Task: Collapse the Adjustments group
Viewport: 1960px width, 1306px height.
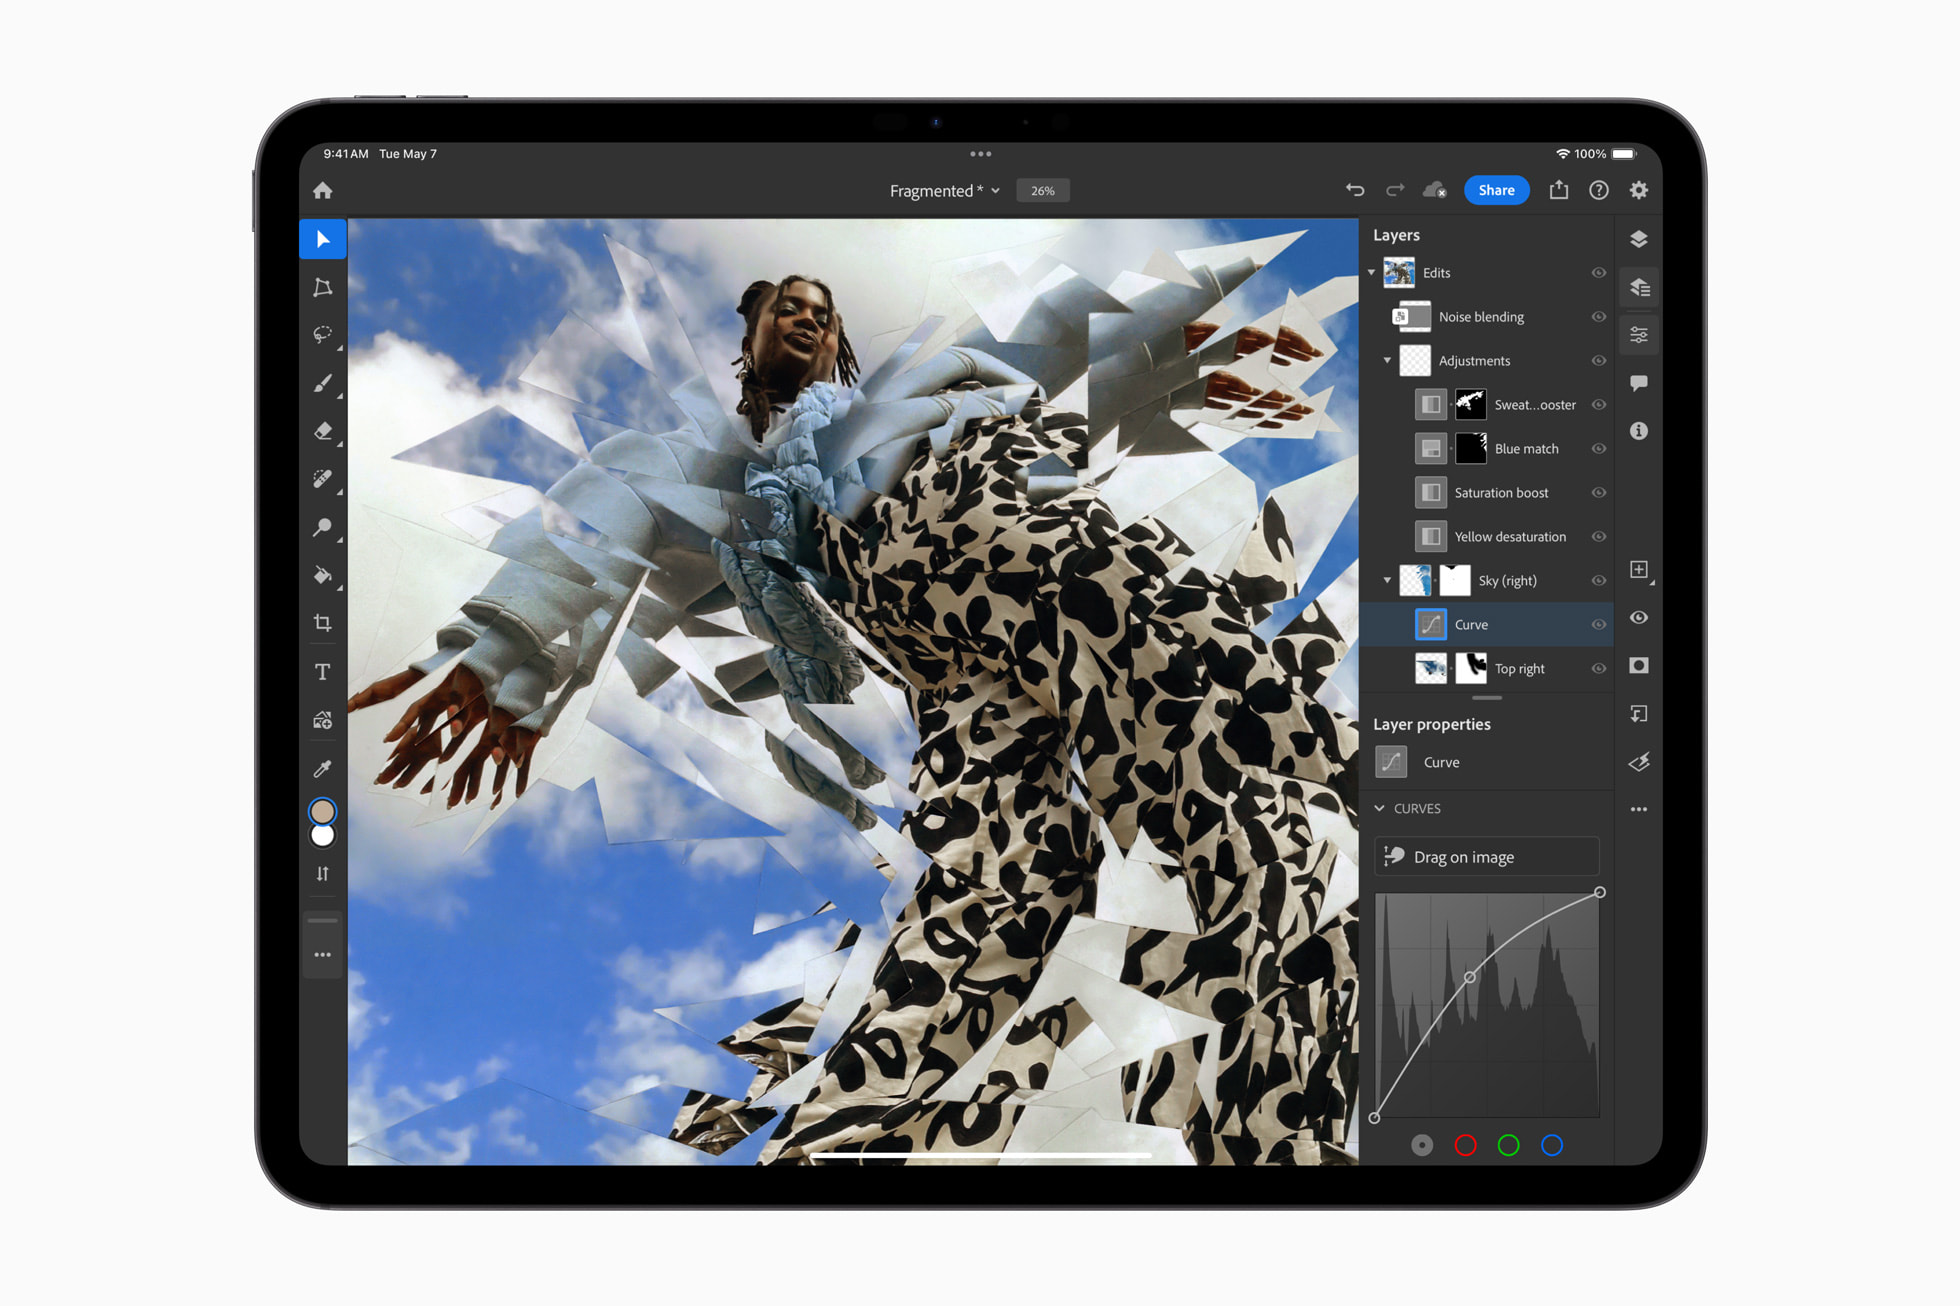Action: (1387, 361)
